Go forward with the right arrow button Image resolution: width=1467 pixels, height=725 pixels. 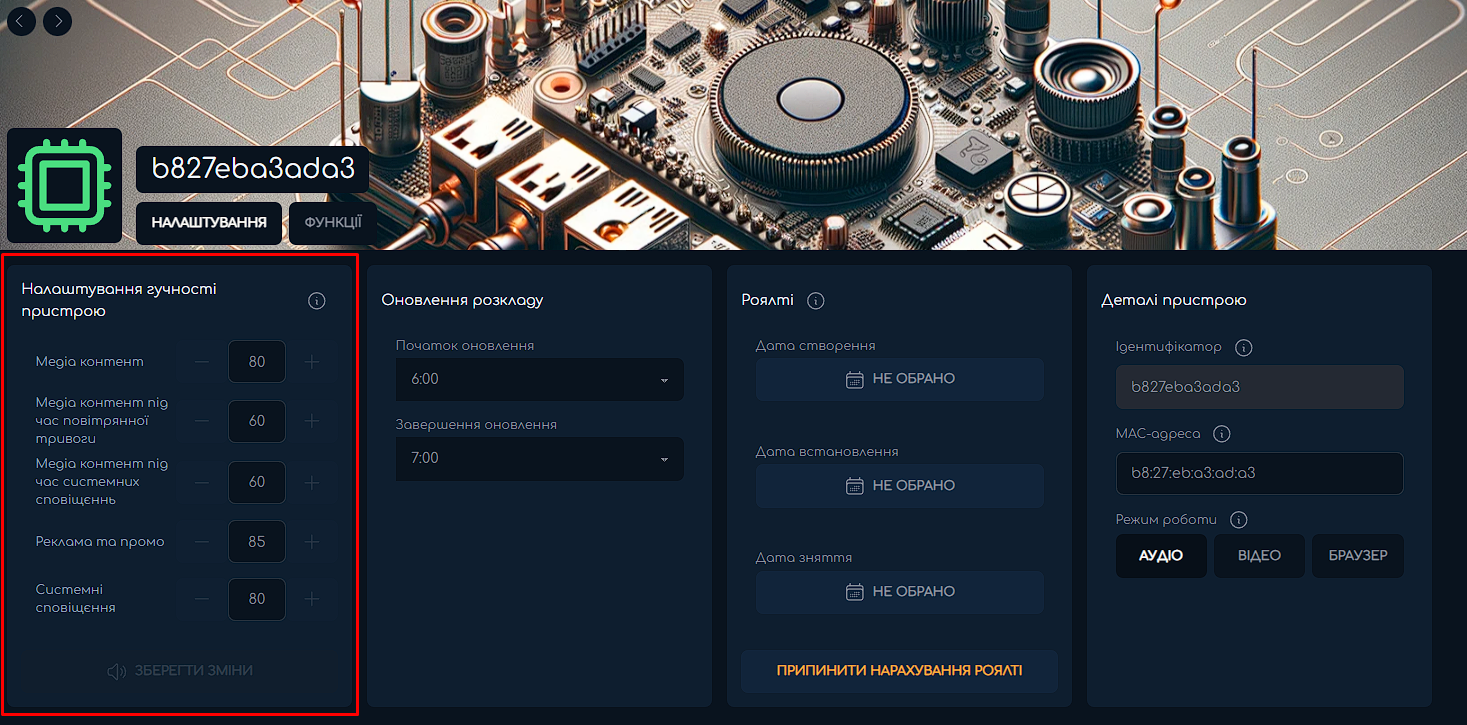tap(58, 21)
